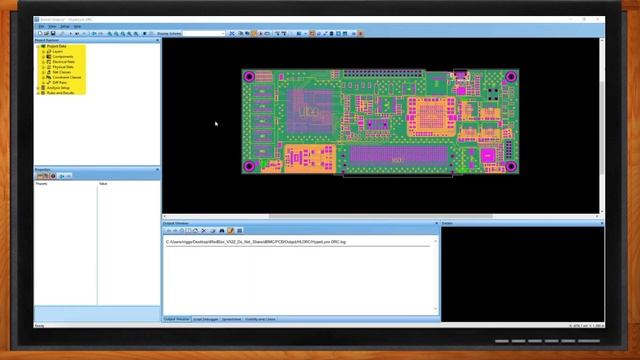Close the Project Explorer panel
640x360 pixels.
pos(158,40)
